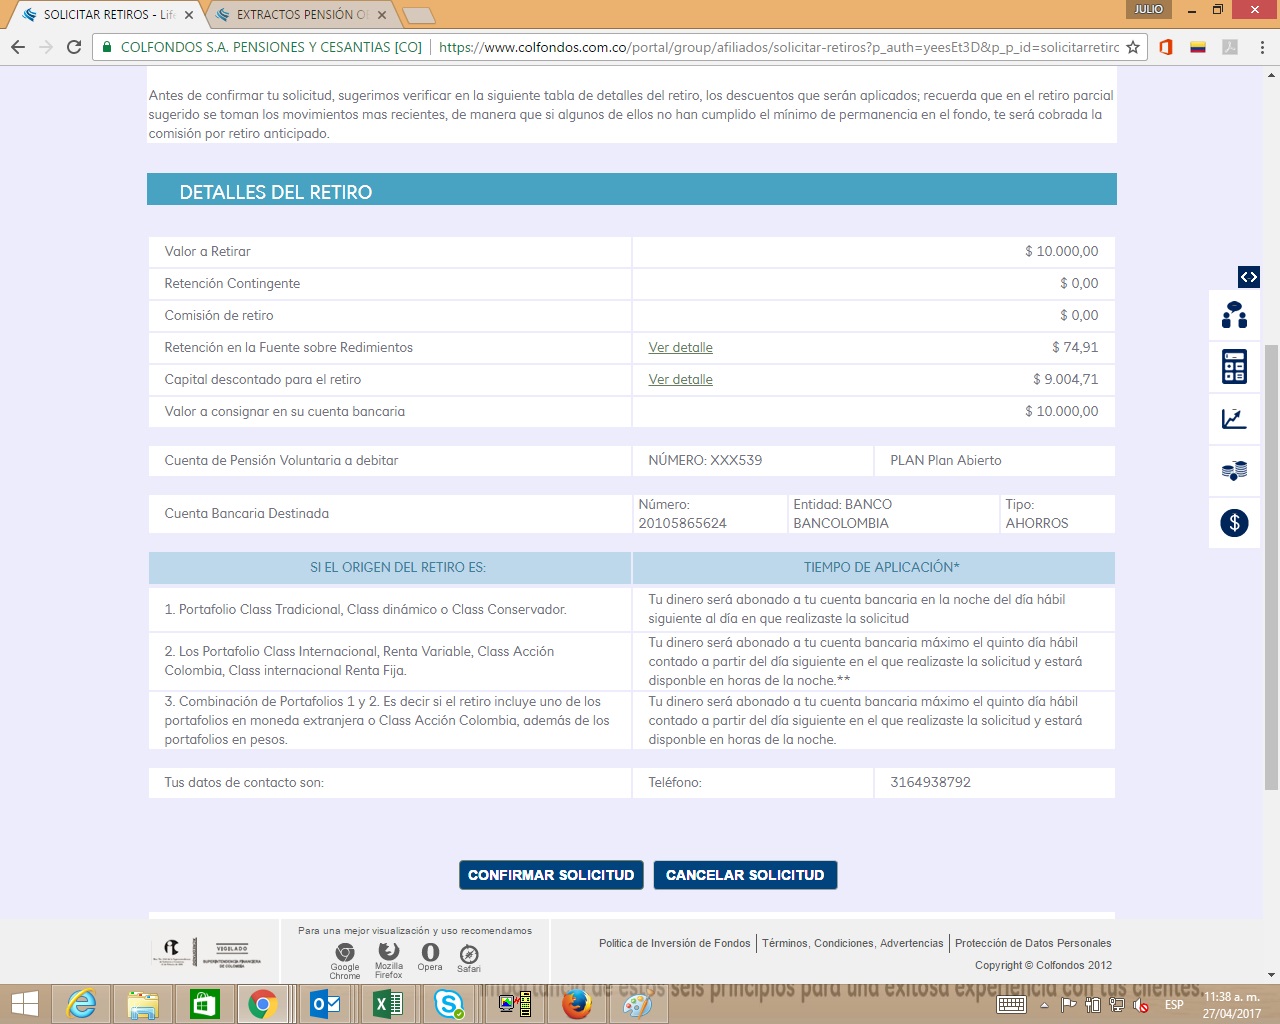Click the Office extension icon in toolbar
Image resolution: width=1280 pixels, height=1024 pixels.
point(1166,47)
